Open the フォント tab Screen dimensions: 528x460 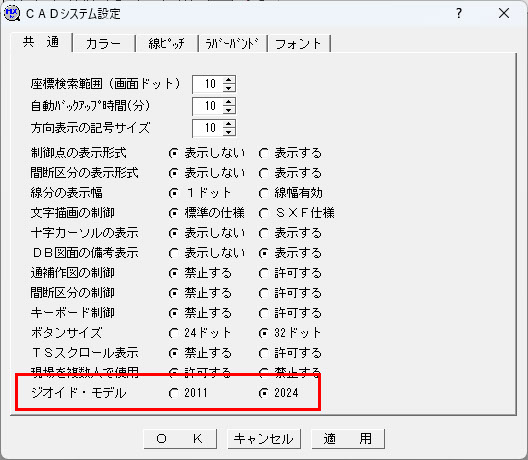pos(298,44)
